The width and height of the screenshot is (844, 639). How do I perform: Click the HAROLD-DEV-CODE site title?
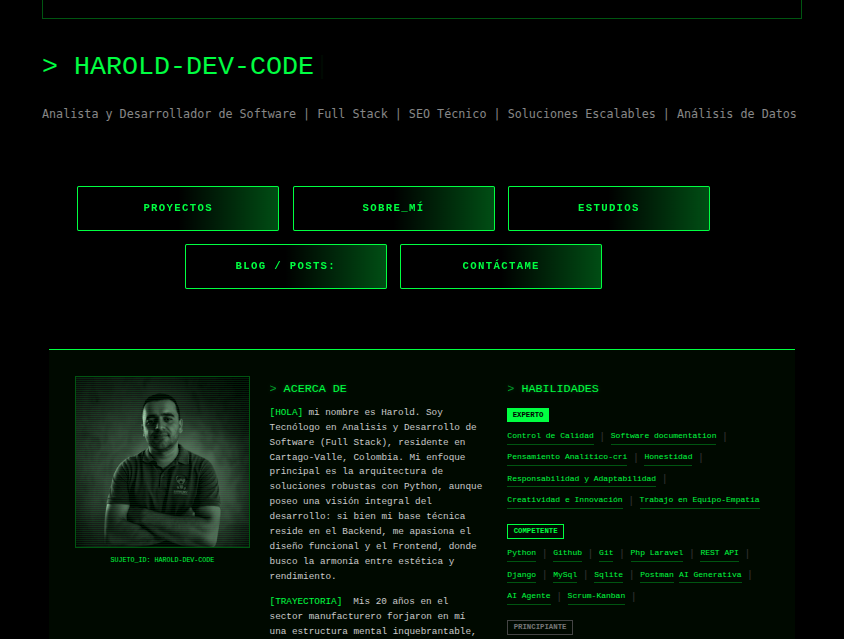(193, 67)
